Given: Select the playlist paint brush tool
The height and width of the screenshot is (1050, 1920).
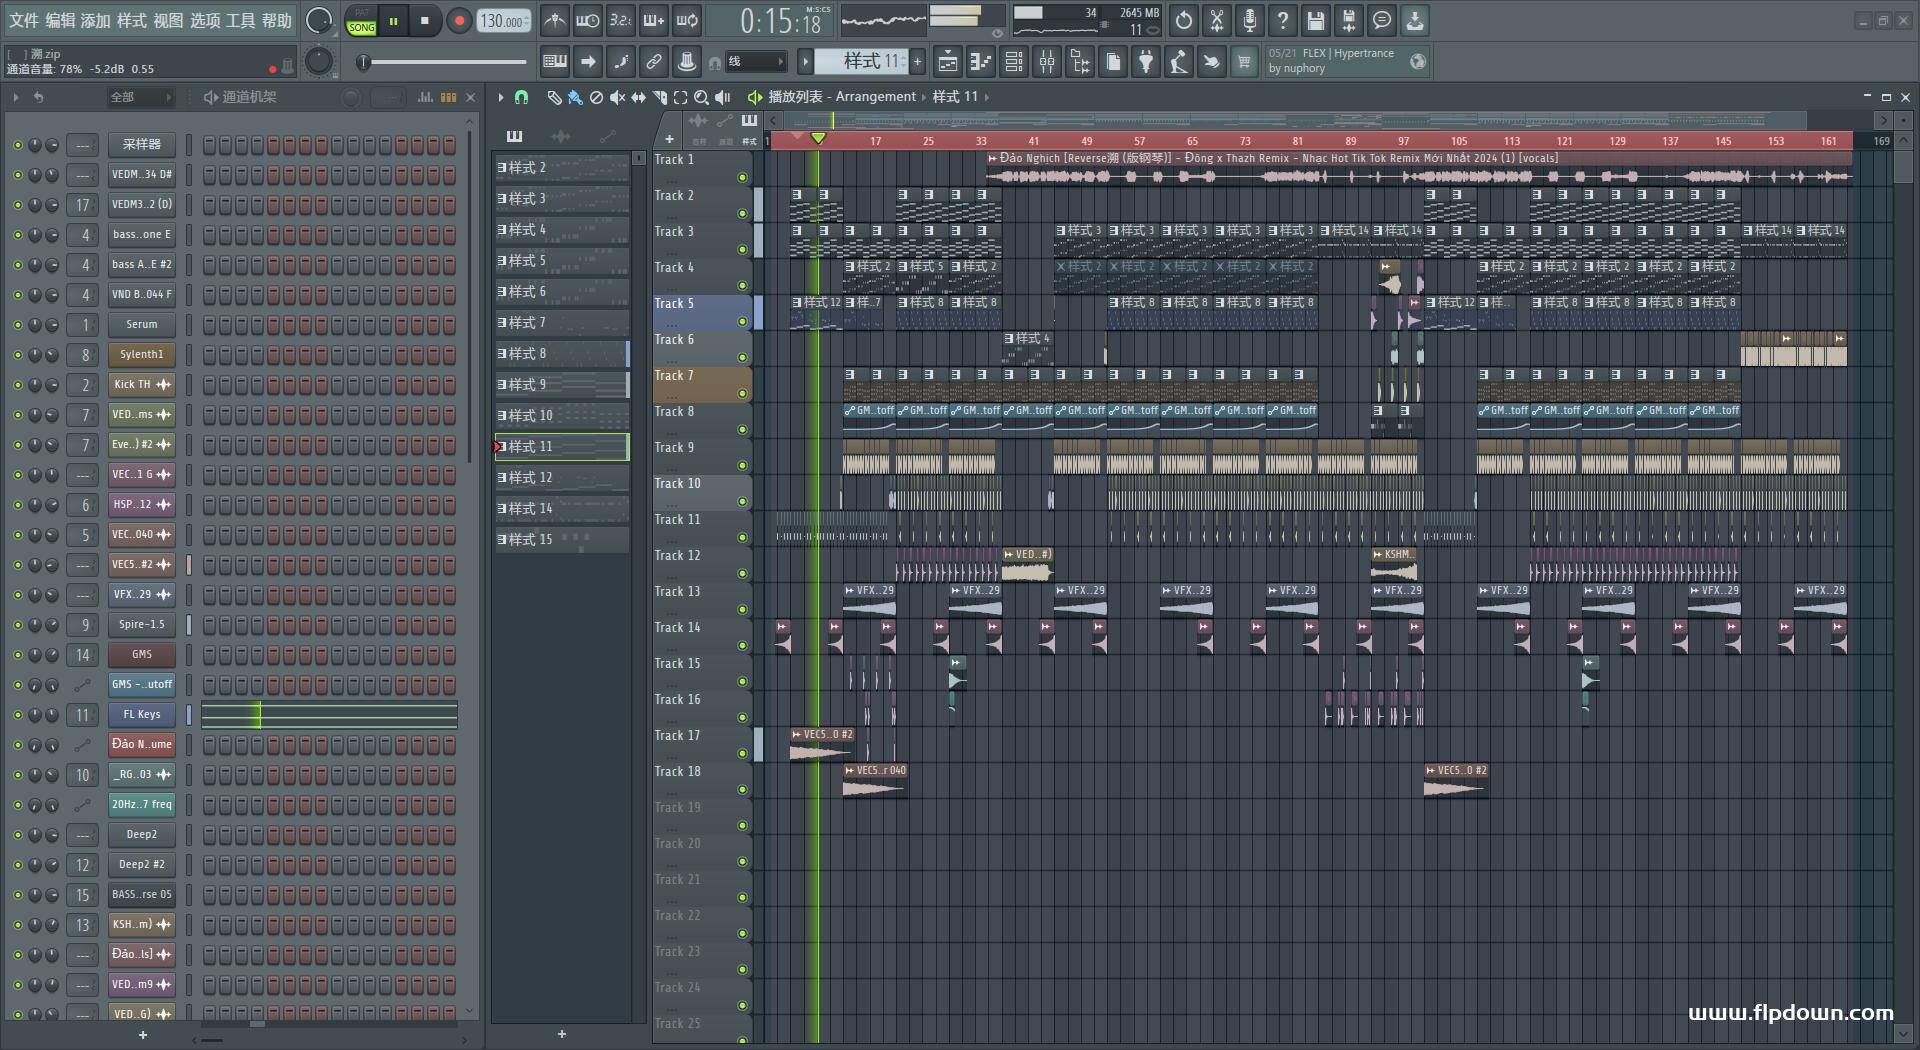Looking at the screenshot, I should pyautogui.click(x=575, y=97).
